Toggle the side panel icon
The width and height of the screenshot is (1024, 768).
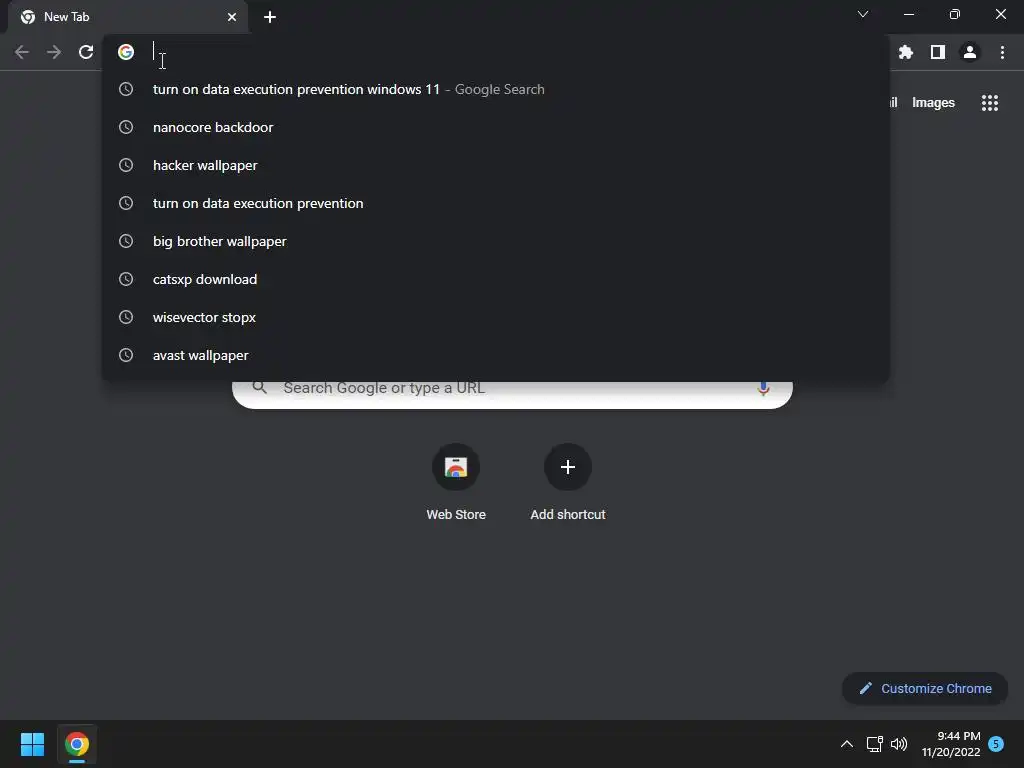tap(938, 52)
